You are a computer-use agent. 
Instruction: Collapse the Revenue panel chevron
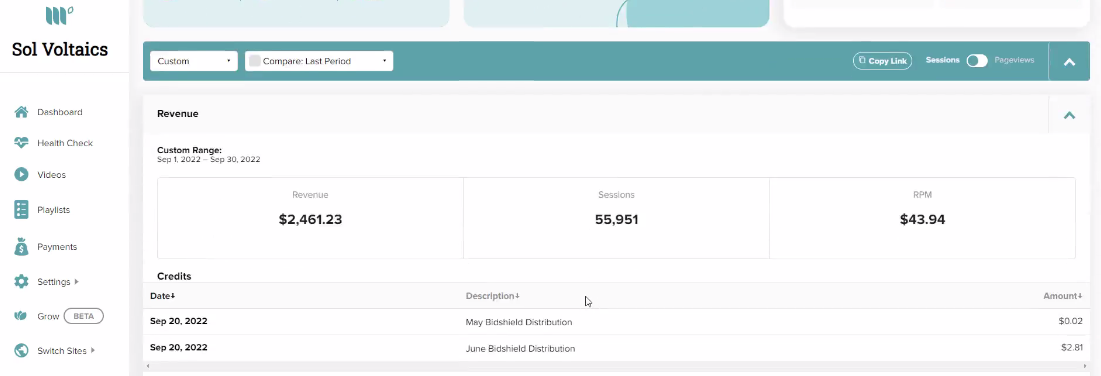(x=1069, y=115)
